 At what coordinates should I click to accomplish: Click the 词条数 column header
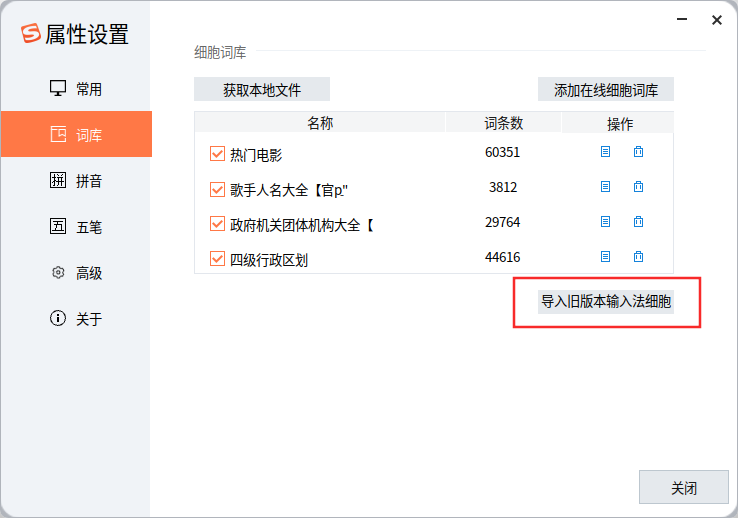click(503, 123)
